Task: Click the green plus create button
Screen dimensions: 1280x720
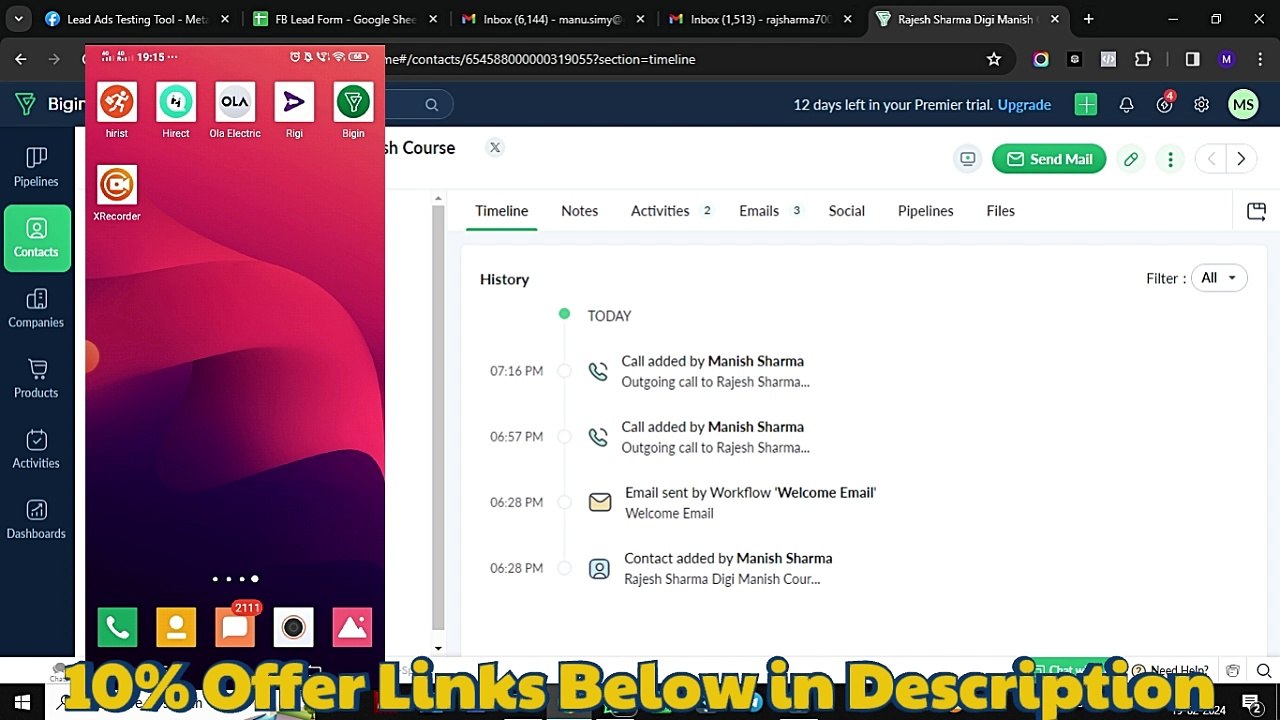Action: [1086, 104]
